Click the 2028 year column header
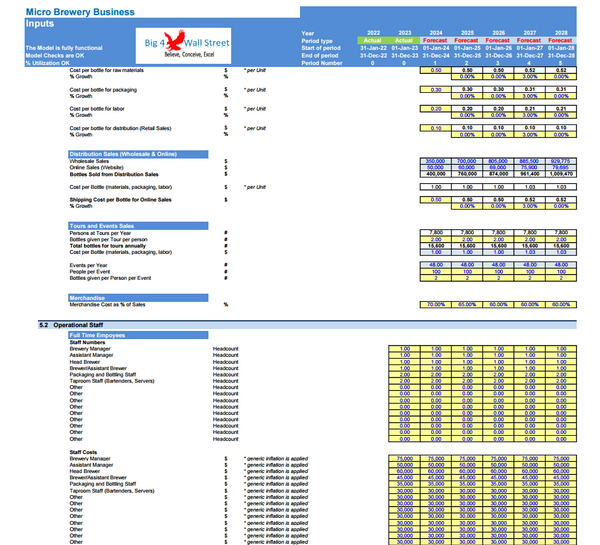This screenshot has height=545, width=600. pos(560,32)
